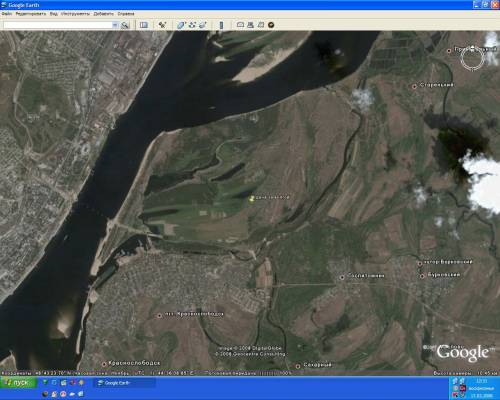Image resolution: width=500 pixels, height=400 pixels.
Task: Click inside the search input field
Action: point(58,25)
